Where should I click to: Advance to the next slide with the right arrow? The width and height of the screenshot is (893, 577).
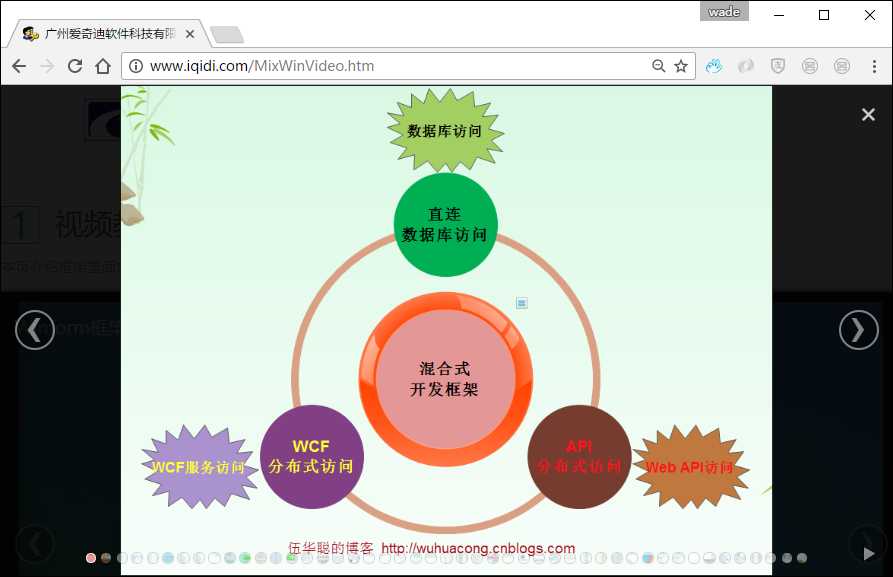858,329
